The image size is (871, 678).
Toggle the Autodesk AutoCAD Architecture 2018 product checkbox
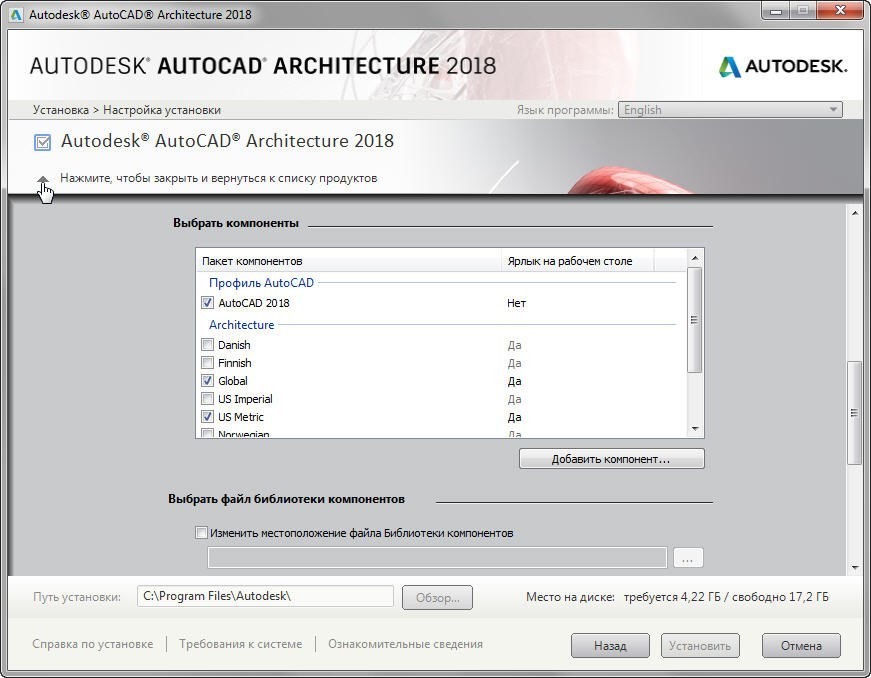tap(42, 142)
